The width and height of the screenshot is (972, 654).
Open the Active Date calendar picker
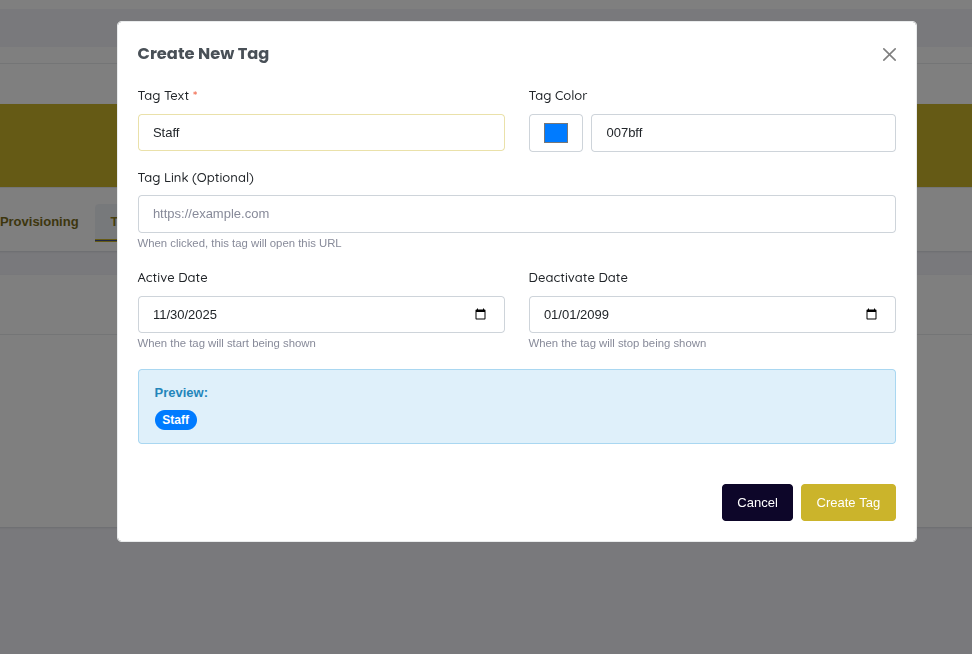(x=482, y=314)
